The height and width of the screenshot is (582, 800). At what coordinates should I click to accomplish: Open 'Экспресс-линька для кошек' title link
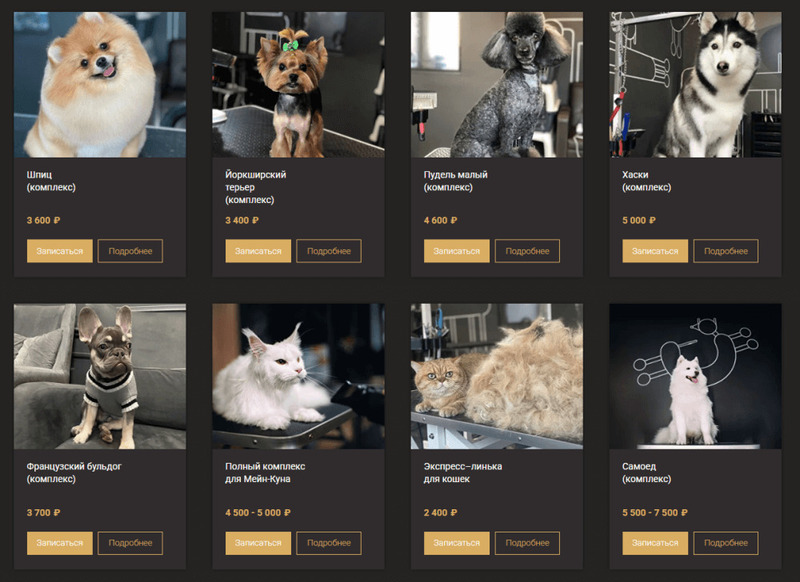[463, 473]
